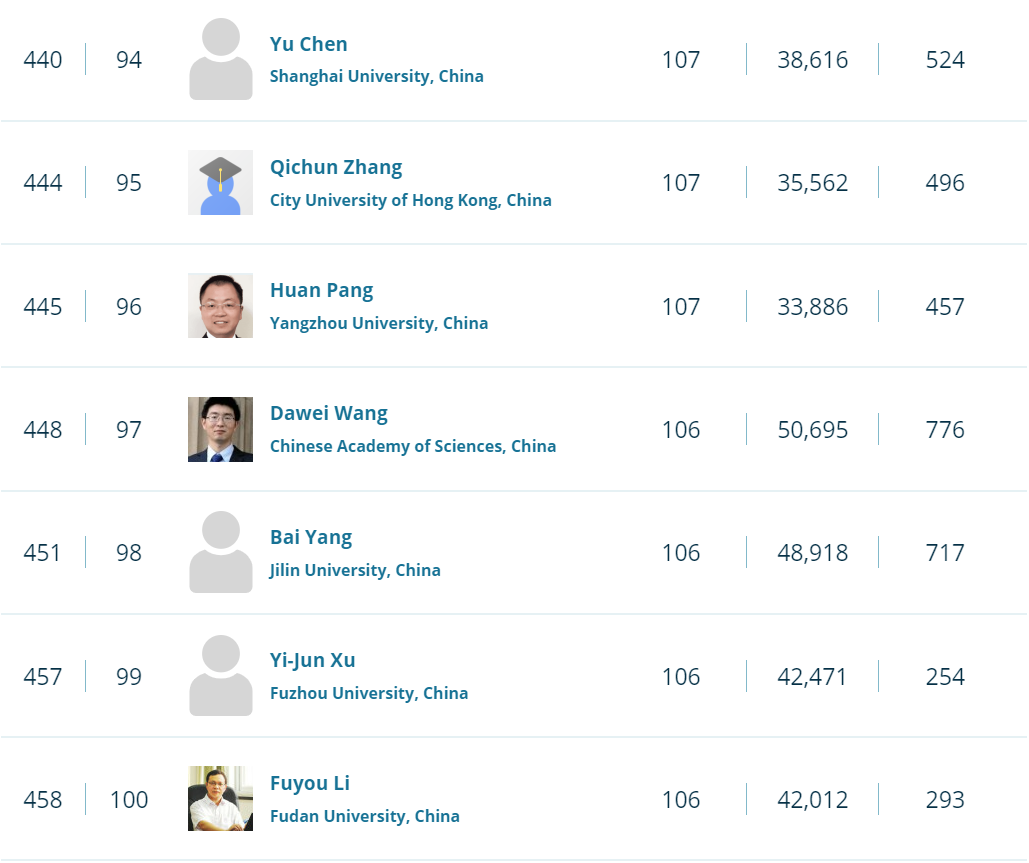Go to Huan Pang's profile
Image resolution: width=1029 pixels, height=863 pixels.
pos(321,290)
